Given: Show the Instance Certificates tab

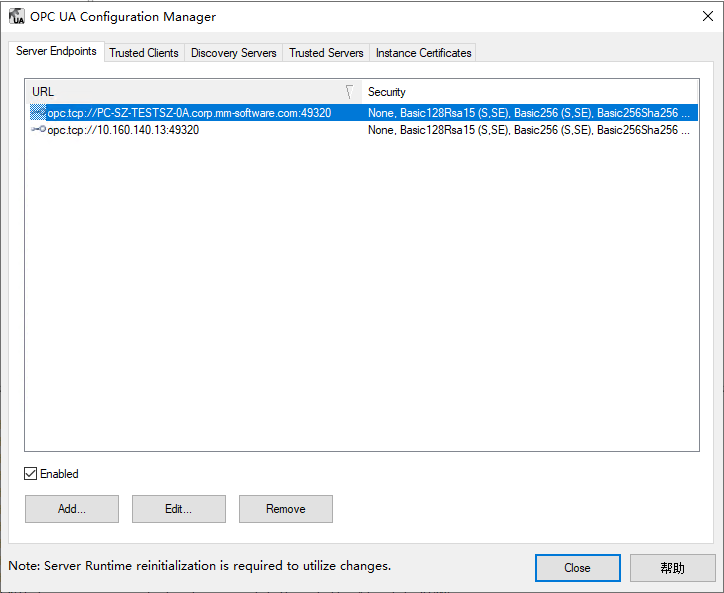Looking at the screenshot, I should (x=423, y=53).
